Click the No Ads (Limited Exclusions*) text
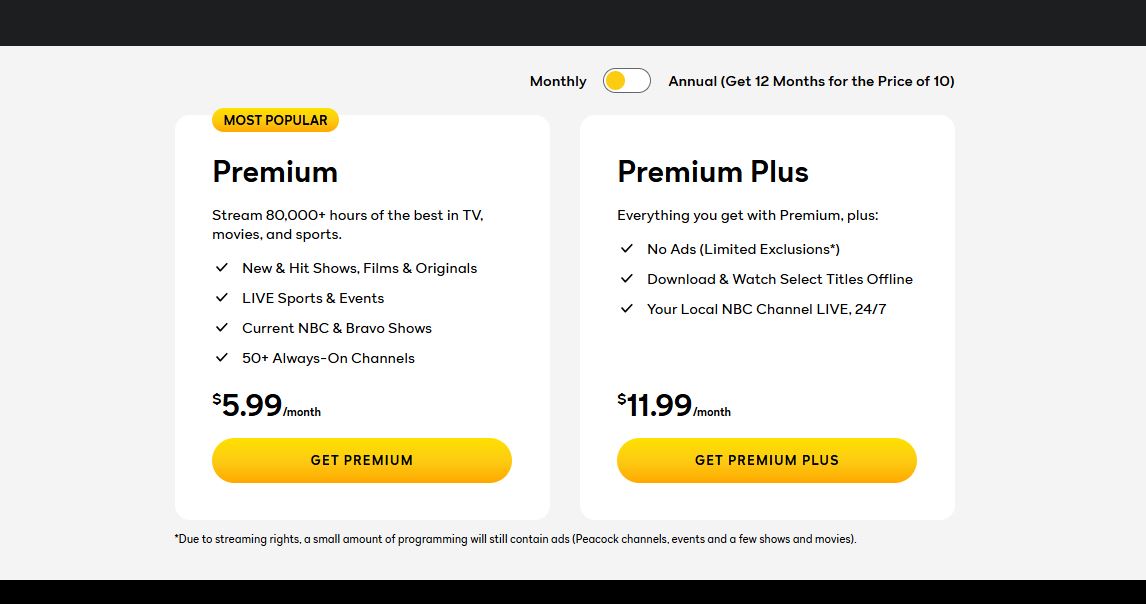This screenshot has height=604, width=1146. [x=743, y=249]
